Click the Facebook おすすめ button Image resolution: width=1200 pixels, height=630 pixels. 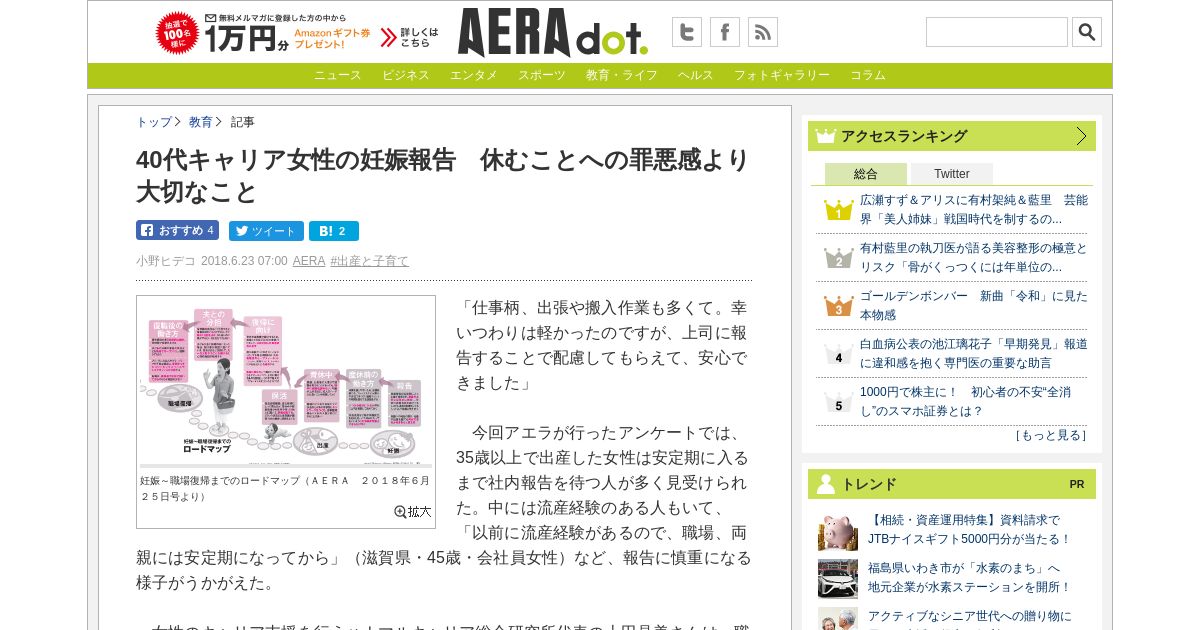pos(177,230)
